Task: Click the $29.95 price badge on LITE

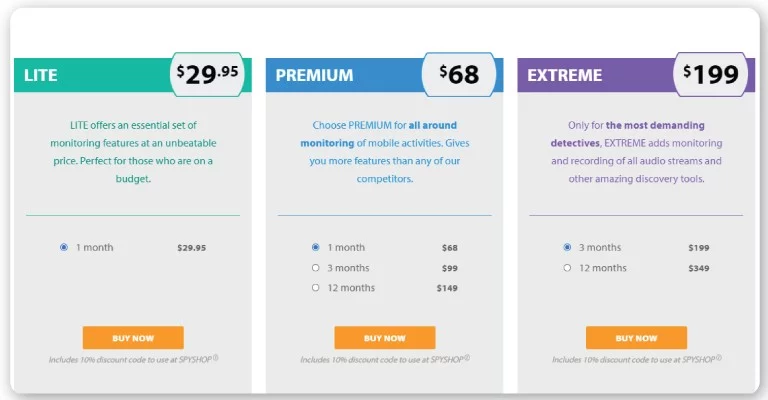Action: tap(207, 74)
